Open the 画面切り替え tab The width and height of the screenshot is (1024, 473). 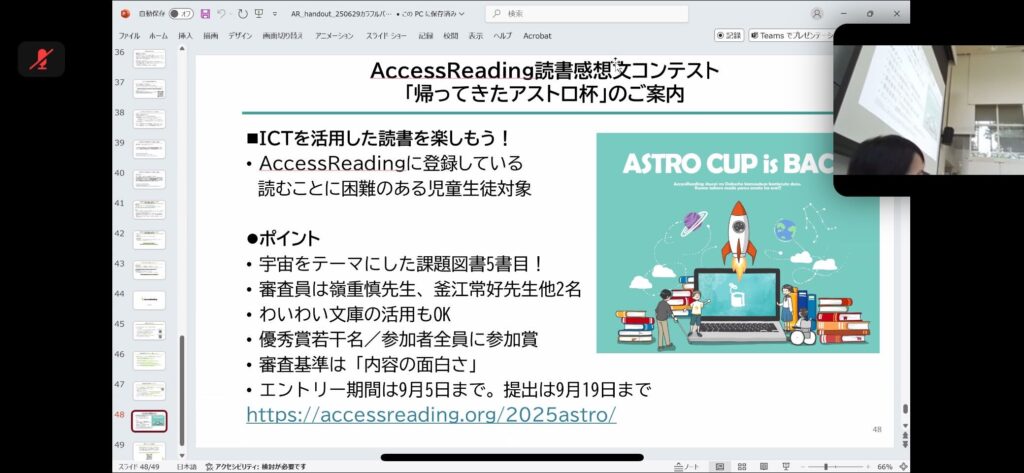coord(283,36)
